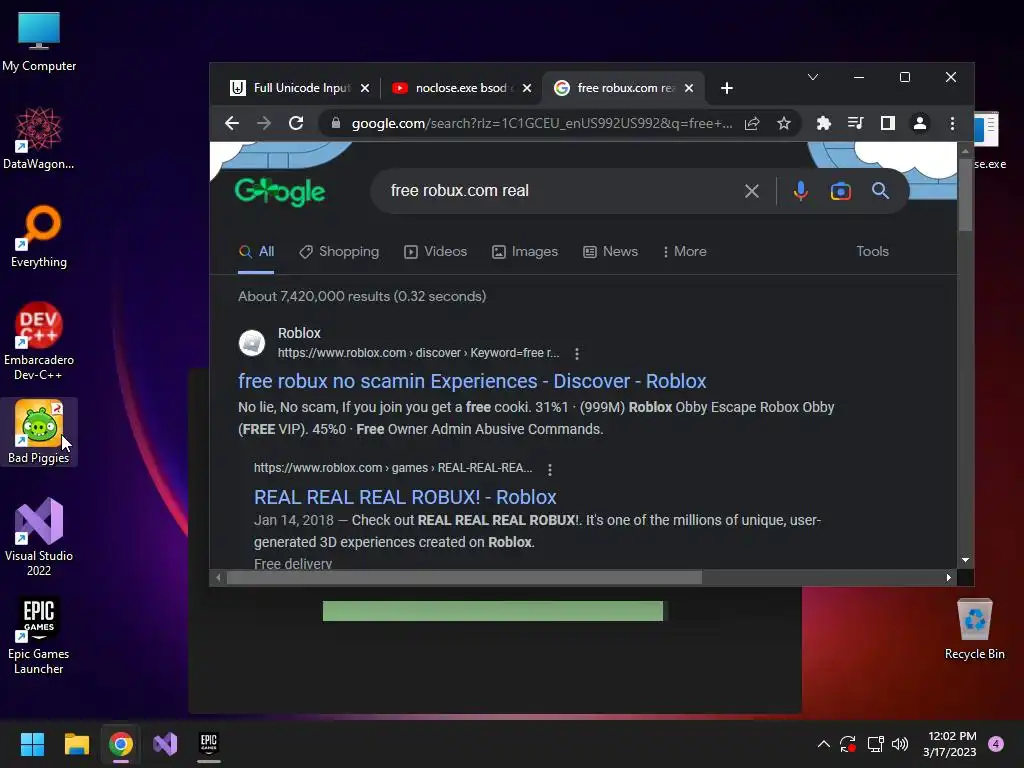Select the Bad Piggies desktop icon
1024x768 pixels.
pyautogui.click(x=39, y=432)
